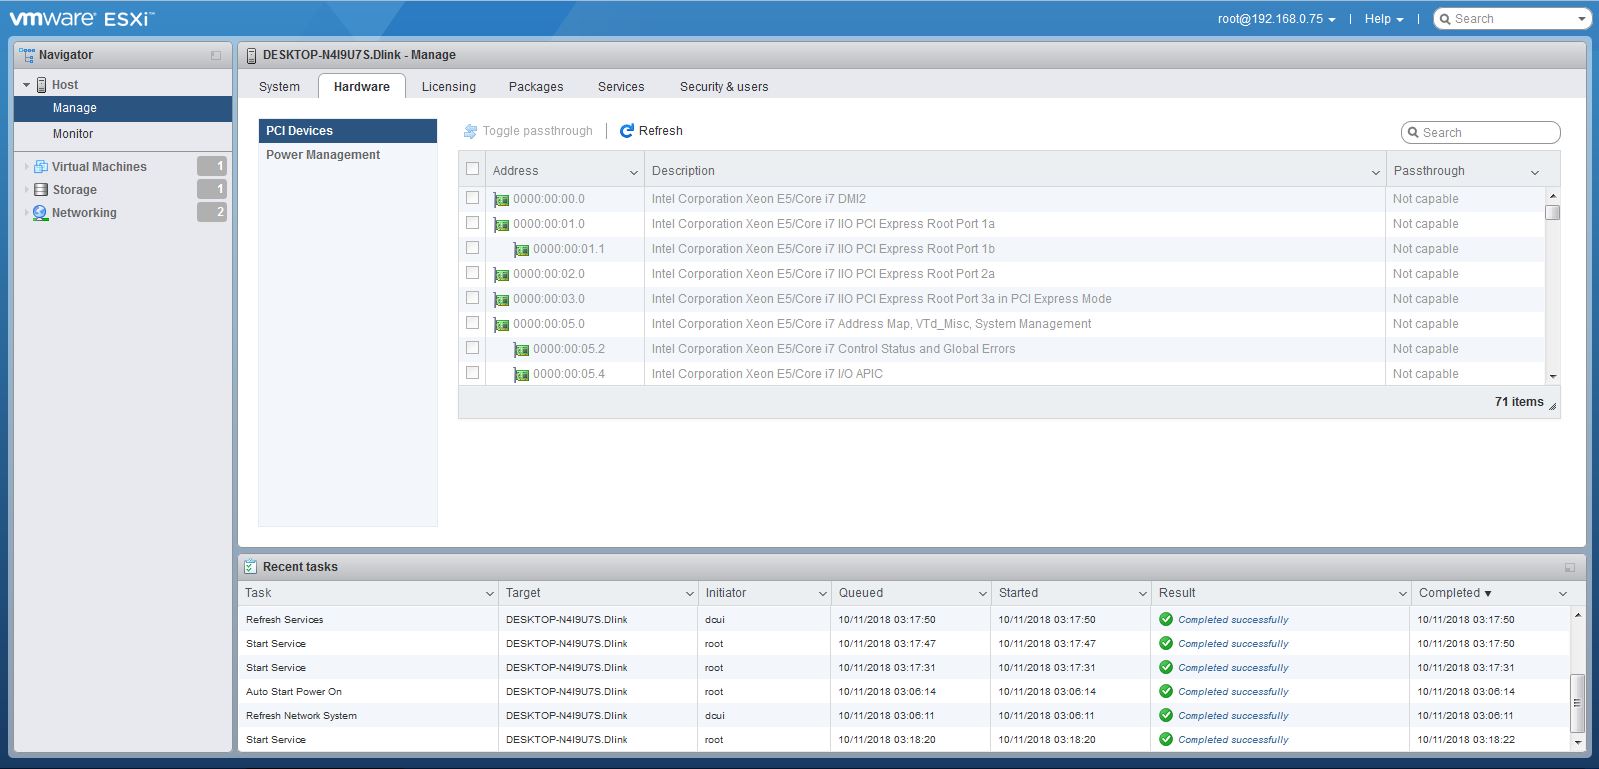The height and width of the screenshot is (769, 1599).
Task: Toggle the select-all checkbox in the PCI table header
Action: coord(473,170)
